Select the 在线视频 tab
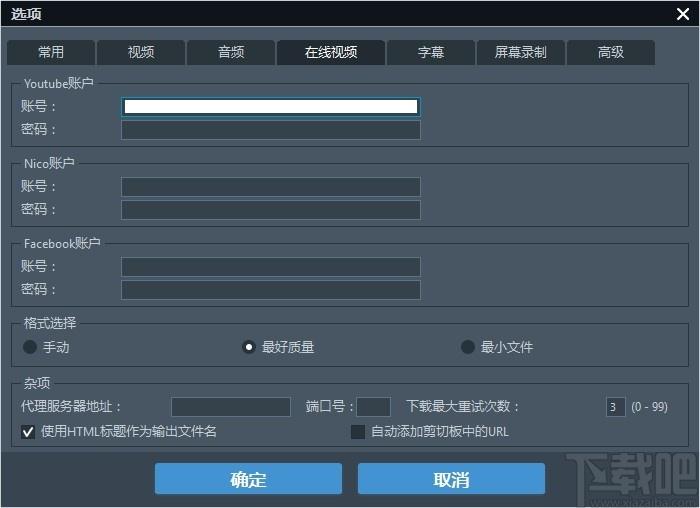Image resolution: width=700 pixels, height=508 pixels. coord(331,53)
